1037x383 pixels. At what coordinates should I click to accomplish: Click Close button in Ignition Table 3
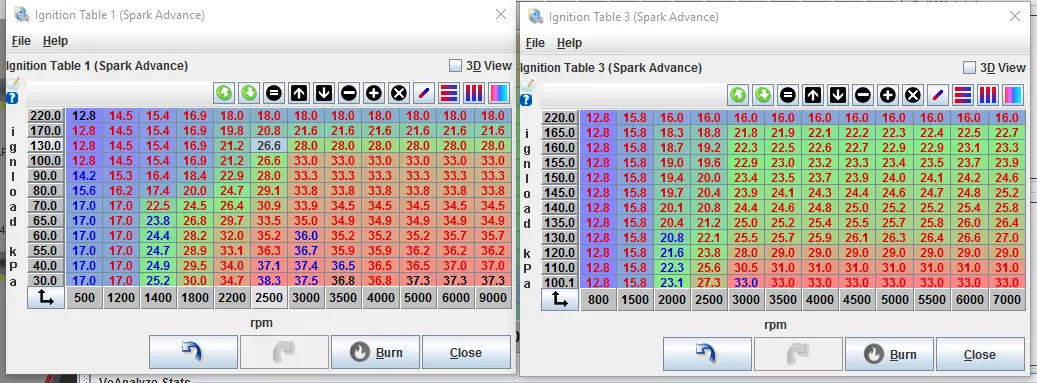[x=980, y=354]
